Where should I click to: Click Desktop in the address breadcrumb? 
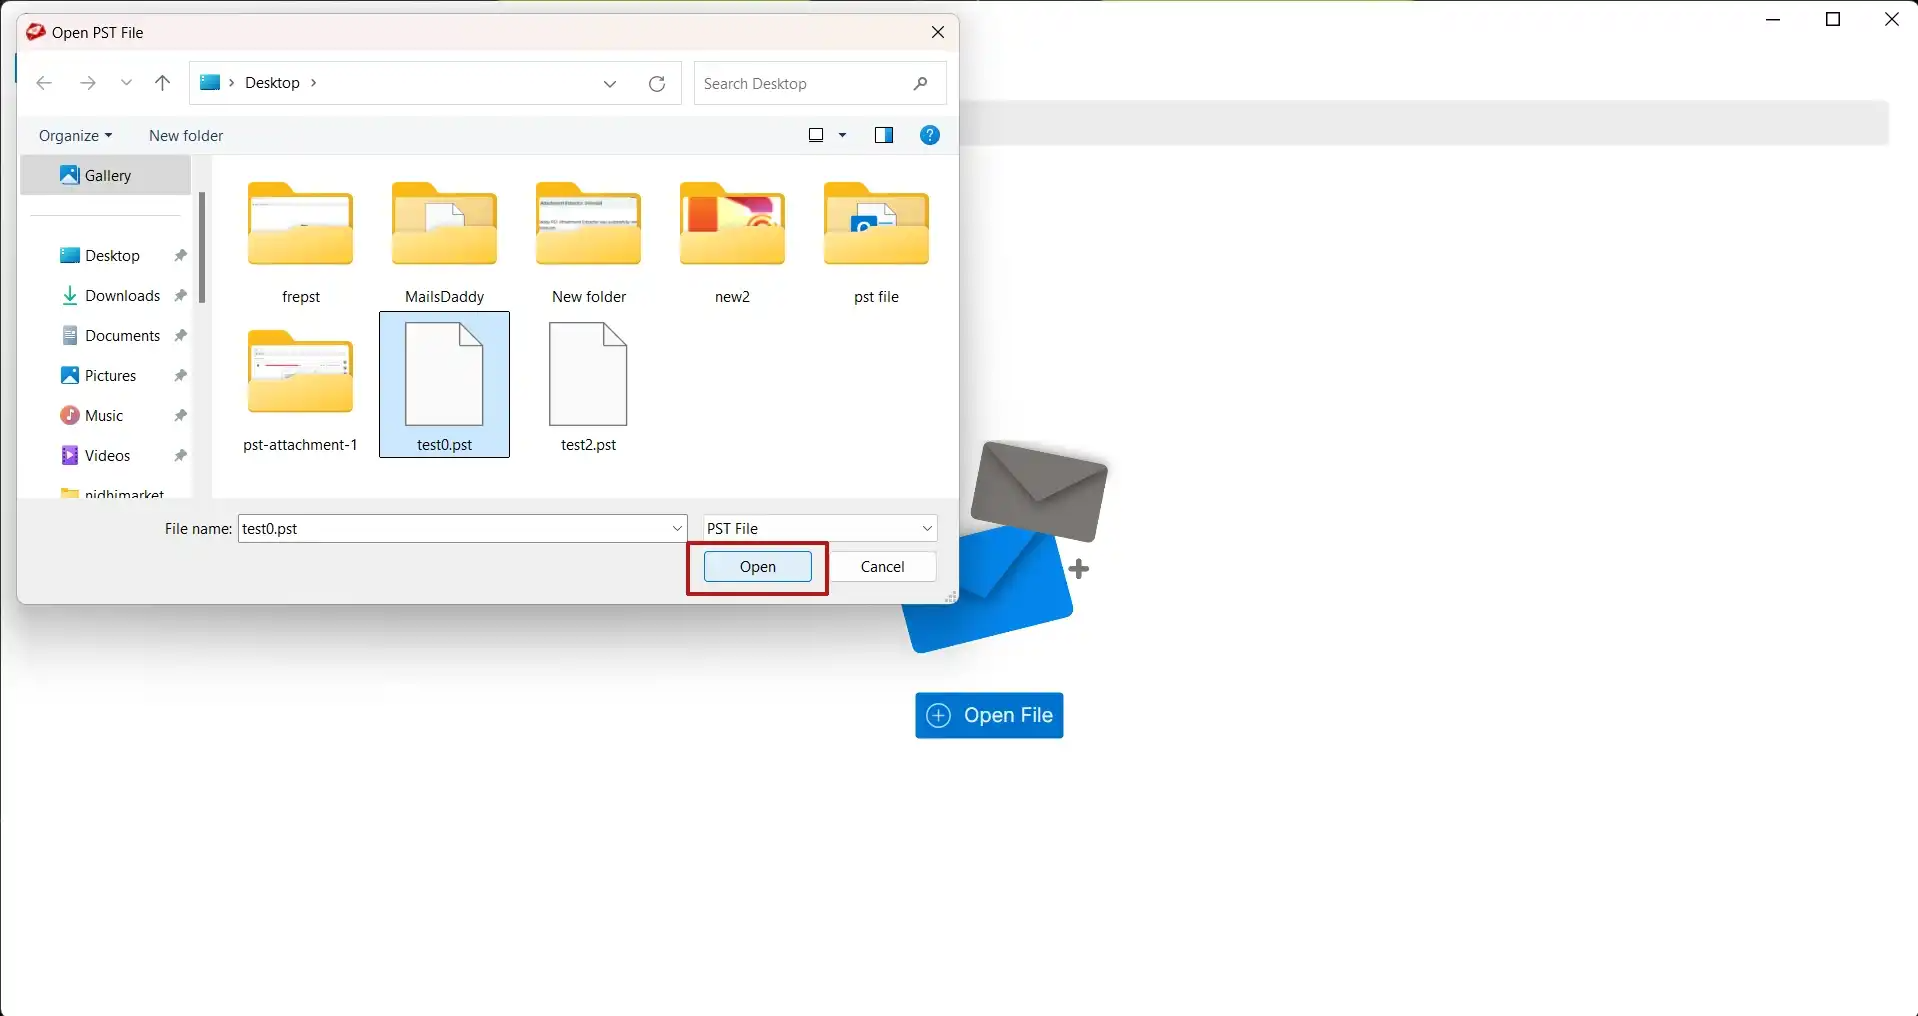pos(272,83)
